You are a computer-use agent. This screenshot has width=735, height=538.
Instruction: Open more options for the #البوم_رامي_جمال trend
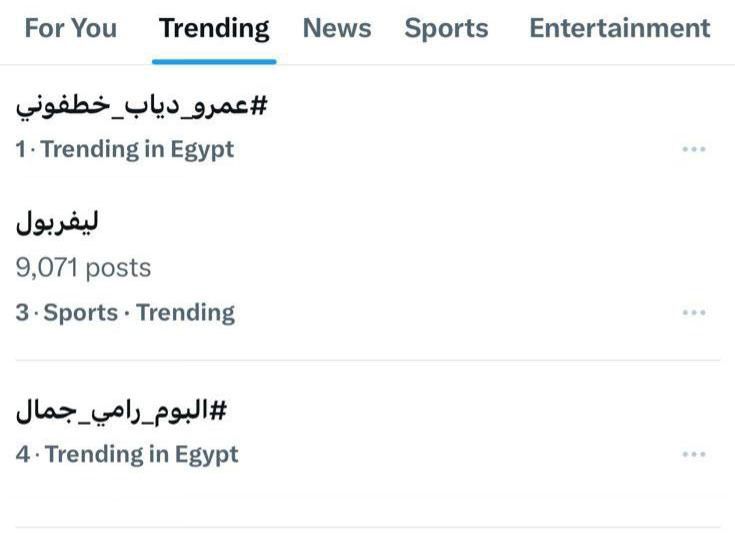click(694, 455)
